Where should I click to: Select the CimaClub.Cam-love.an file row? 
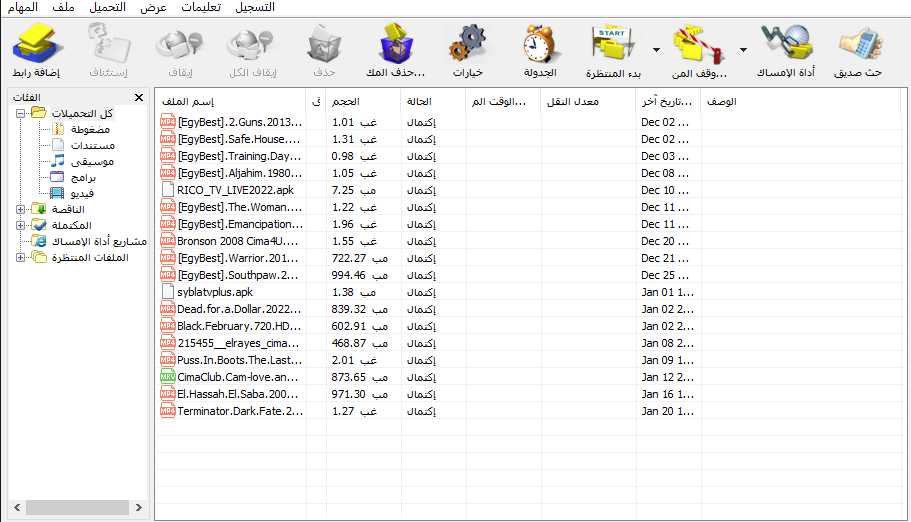click(528, 377)
